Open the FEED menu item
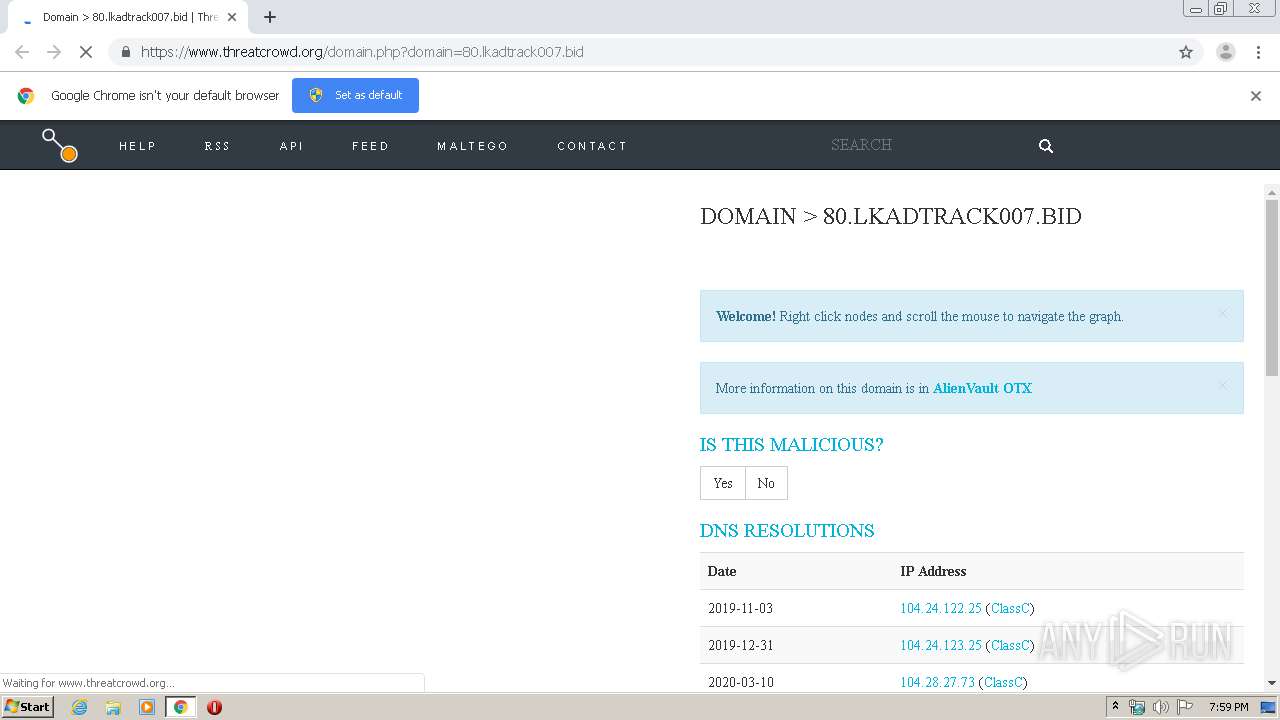This screenshot has width=1280, height=720. [371, 146]
